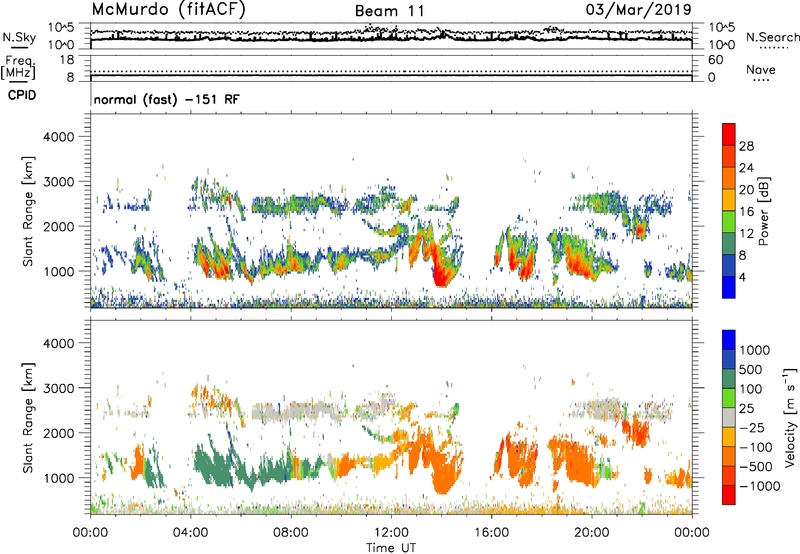Click the 1000 tick on velocity panel slant-range axis
The height and width of the screenshot is (554, 800).
pos(58,478)
